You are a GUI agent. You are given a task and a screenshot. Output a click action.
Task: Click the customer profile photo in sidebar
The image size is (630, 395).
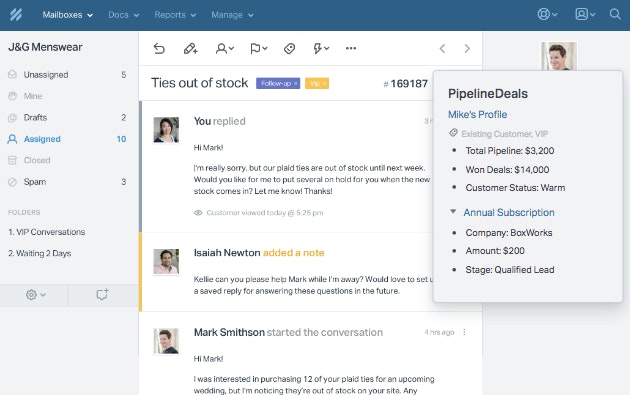click(x=558, y=56)
